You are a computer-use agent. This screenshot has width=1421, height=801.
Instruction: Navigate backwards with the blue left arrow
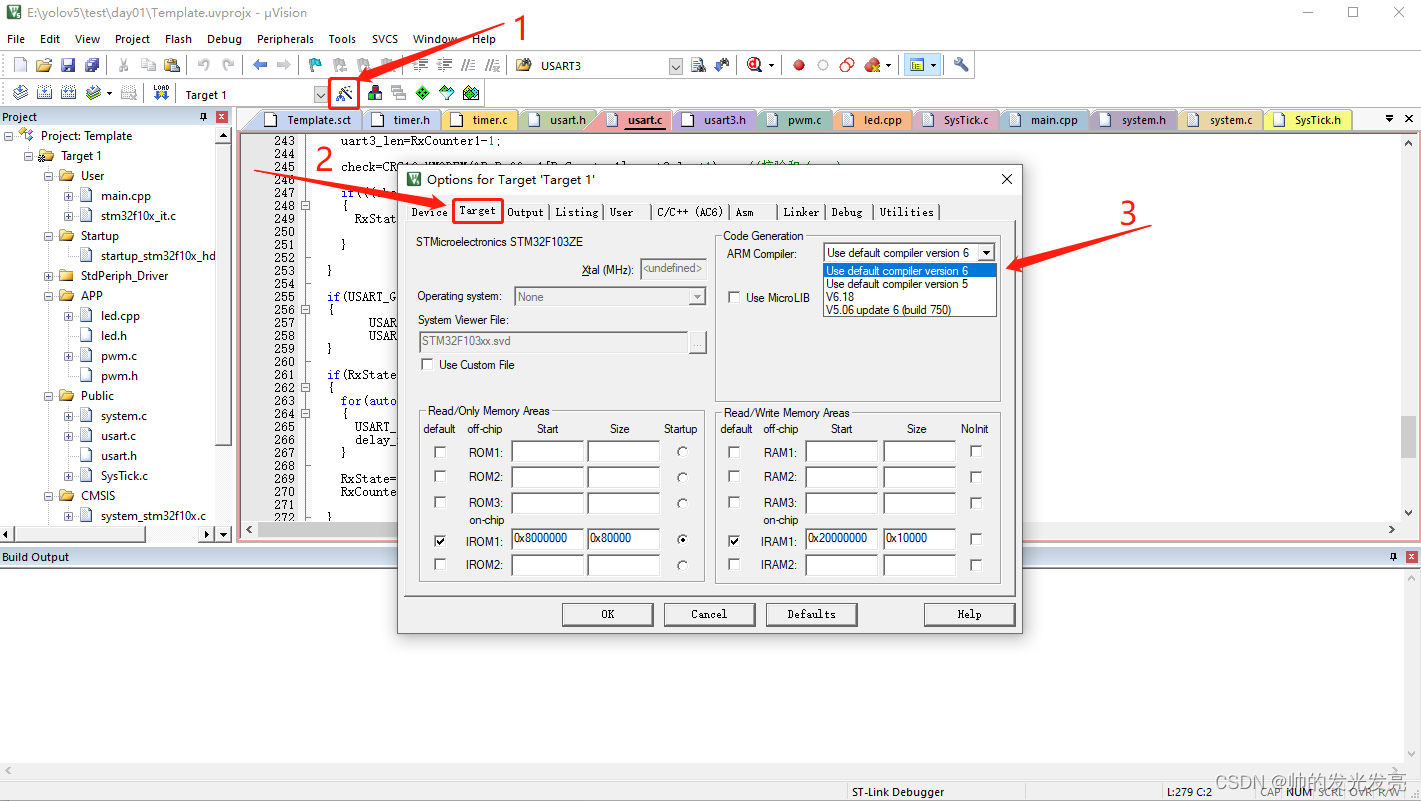tap(260, 65)
